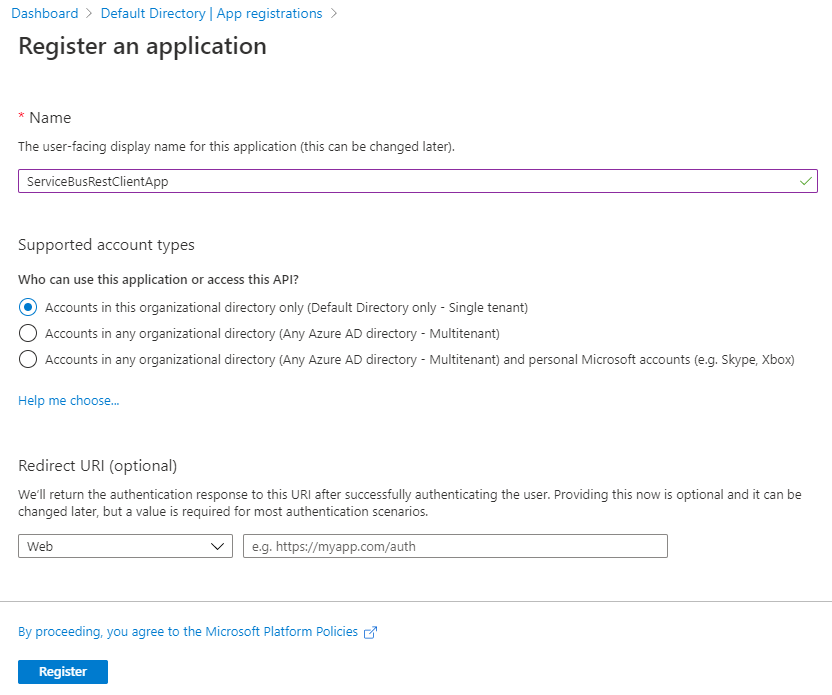Click the Redirect URI text box
The image size is (832, 695).
coord(455,546)
